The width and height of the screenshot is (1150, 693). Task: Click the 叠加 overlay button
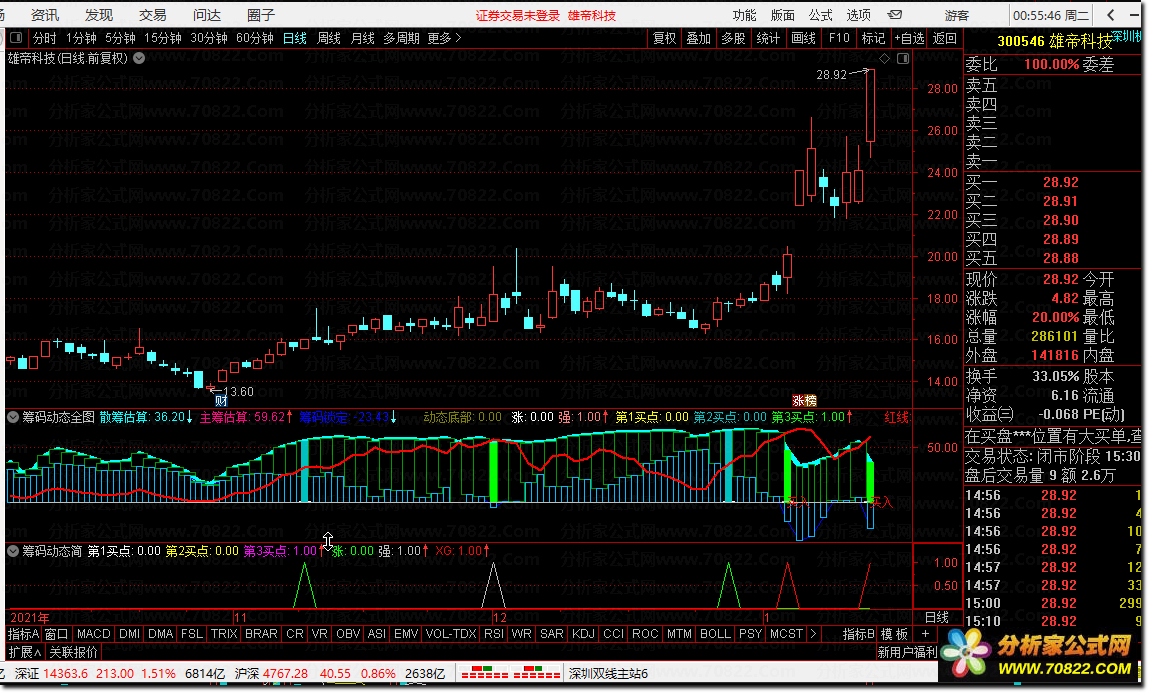pos(698,38)
